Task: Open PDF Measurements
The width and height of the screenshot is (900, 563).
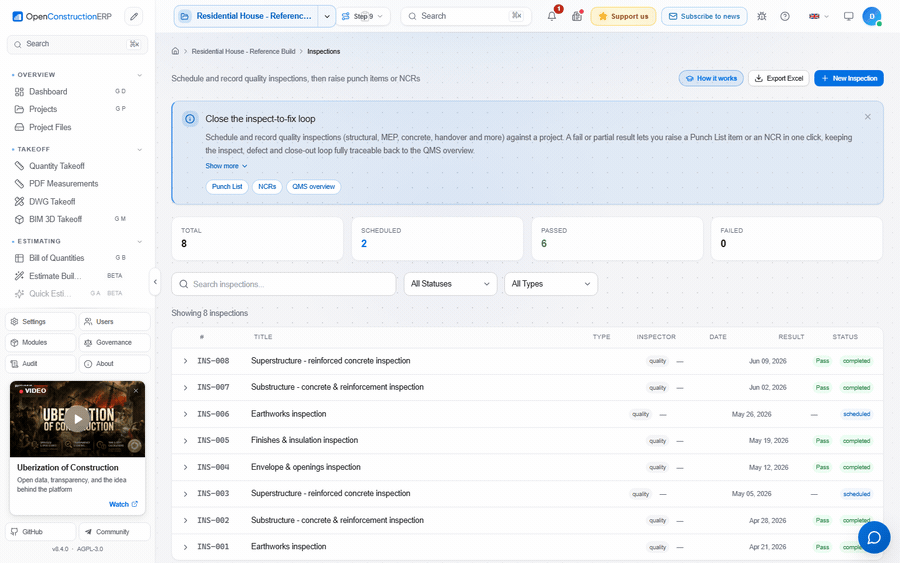Action: 77,184
